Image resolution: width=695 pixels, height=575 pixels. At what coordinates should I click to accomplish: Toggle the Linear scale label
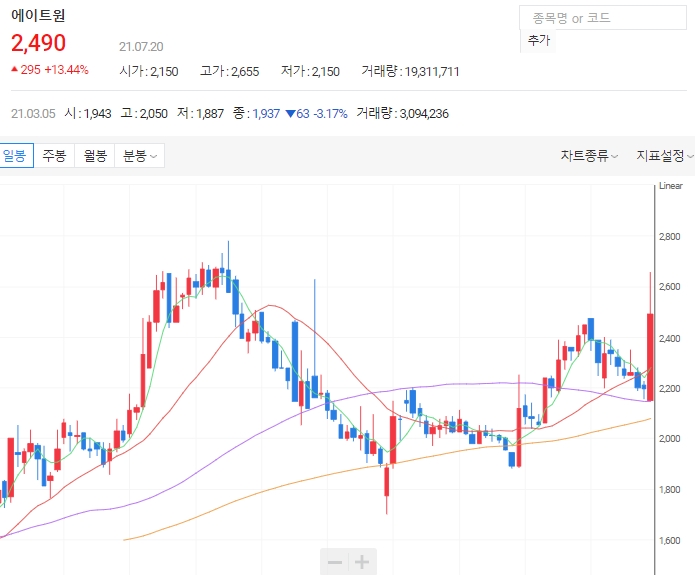671,186
